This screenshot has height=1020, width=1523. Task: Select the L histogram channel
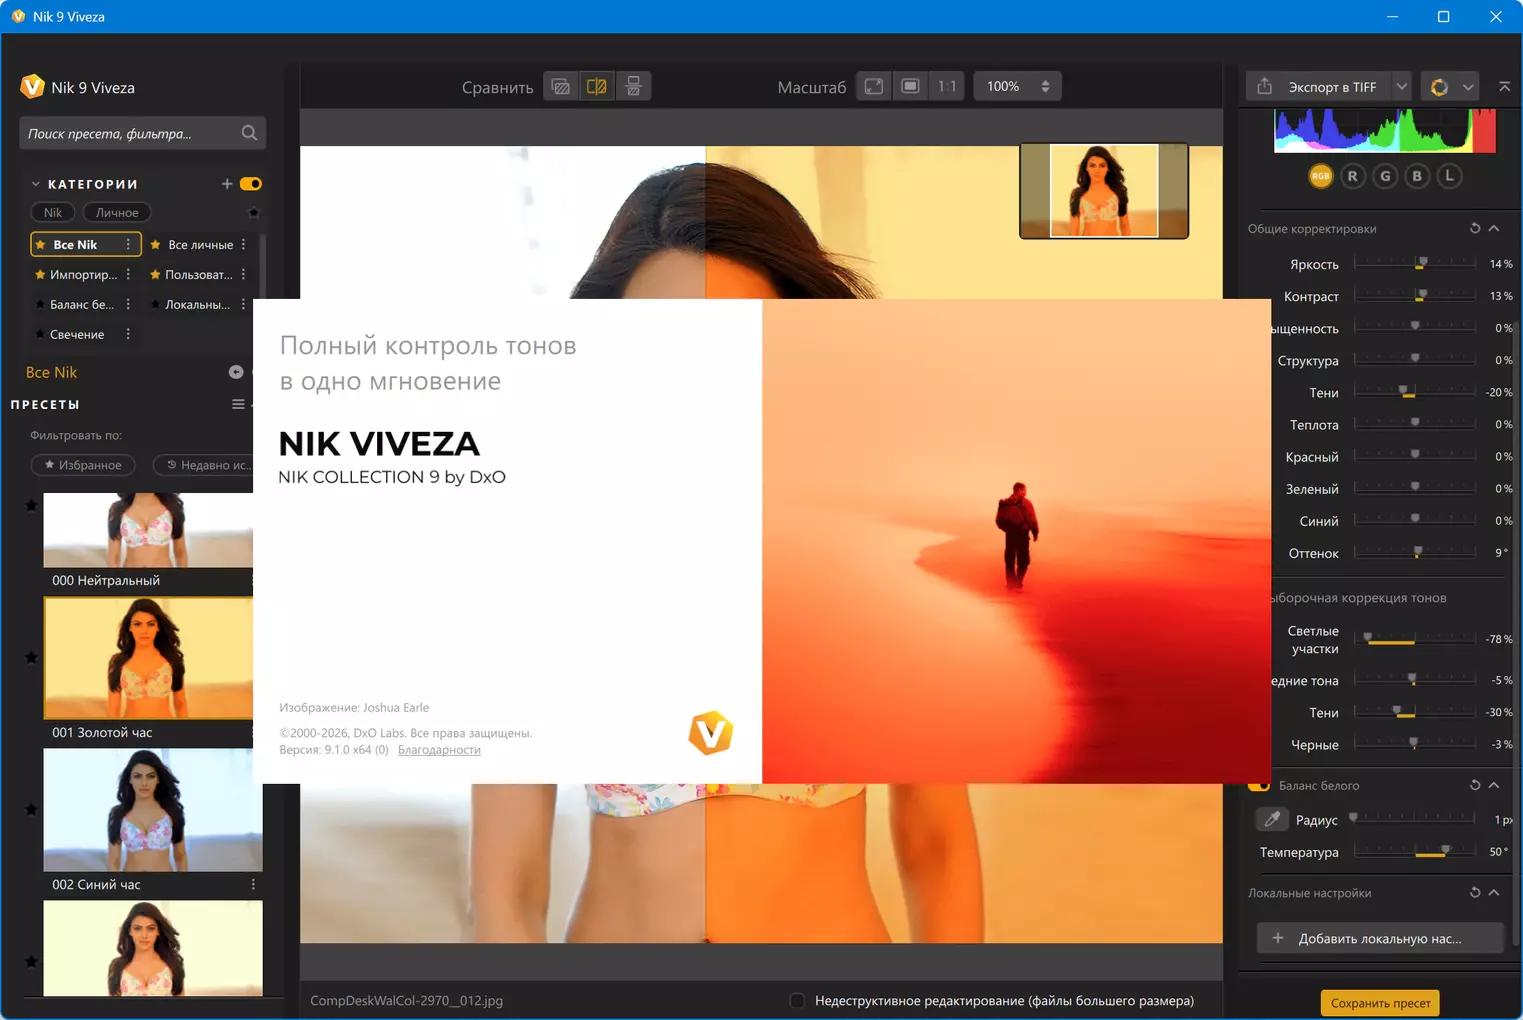click(1449, 176)
